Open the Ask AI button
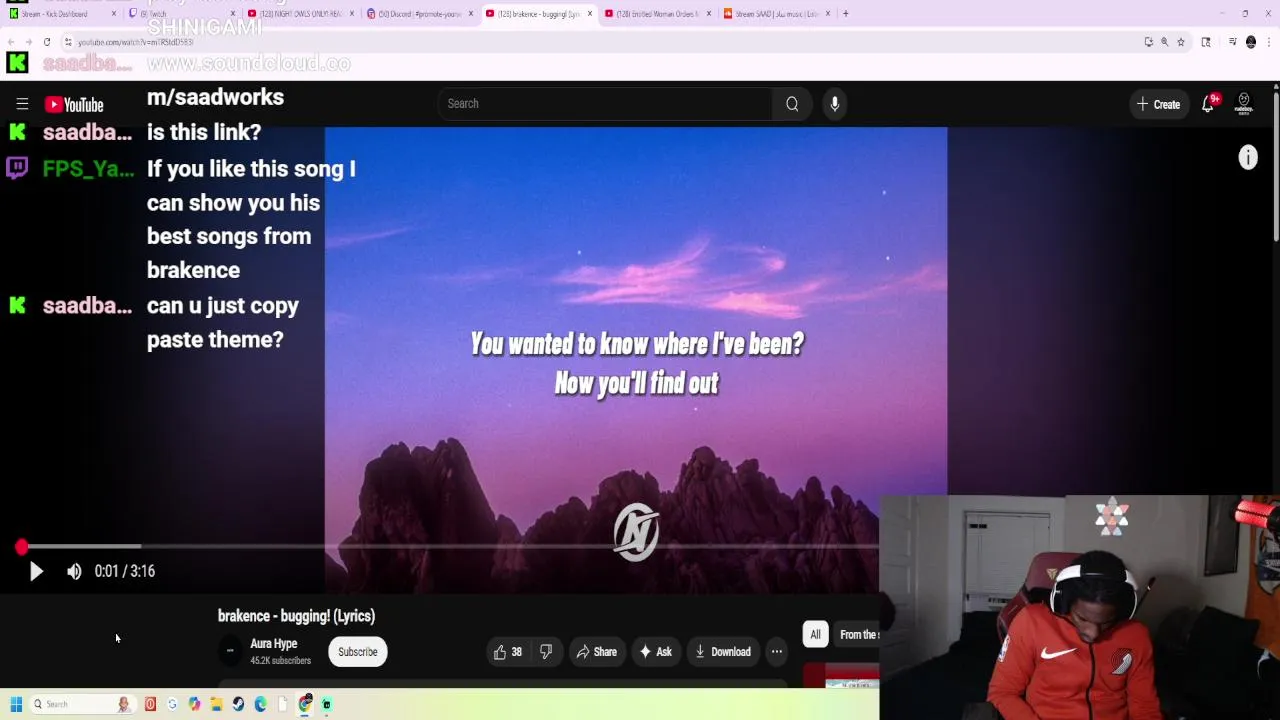 [656, 652]
